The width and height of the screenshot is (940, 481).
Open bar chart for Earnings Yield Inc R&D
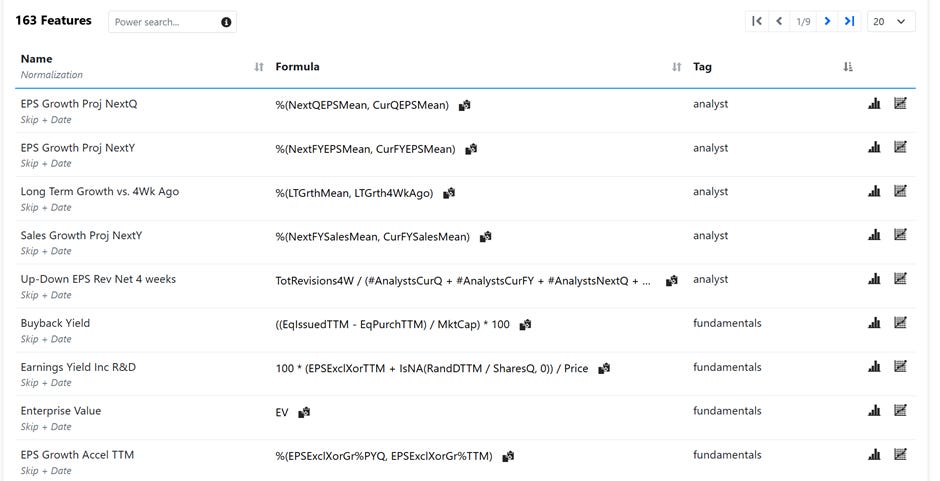(x=874, y=367)
